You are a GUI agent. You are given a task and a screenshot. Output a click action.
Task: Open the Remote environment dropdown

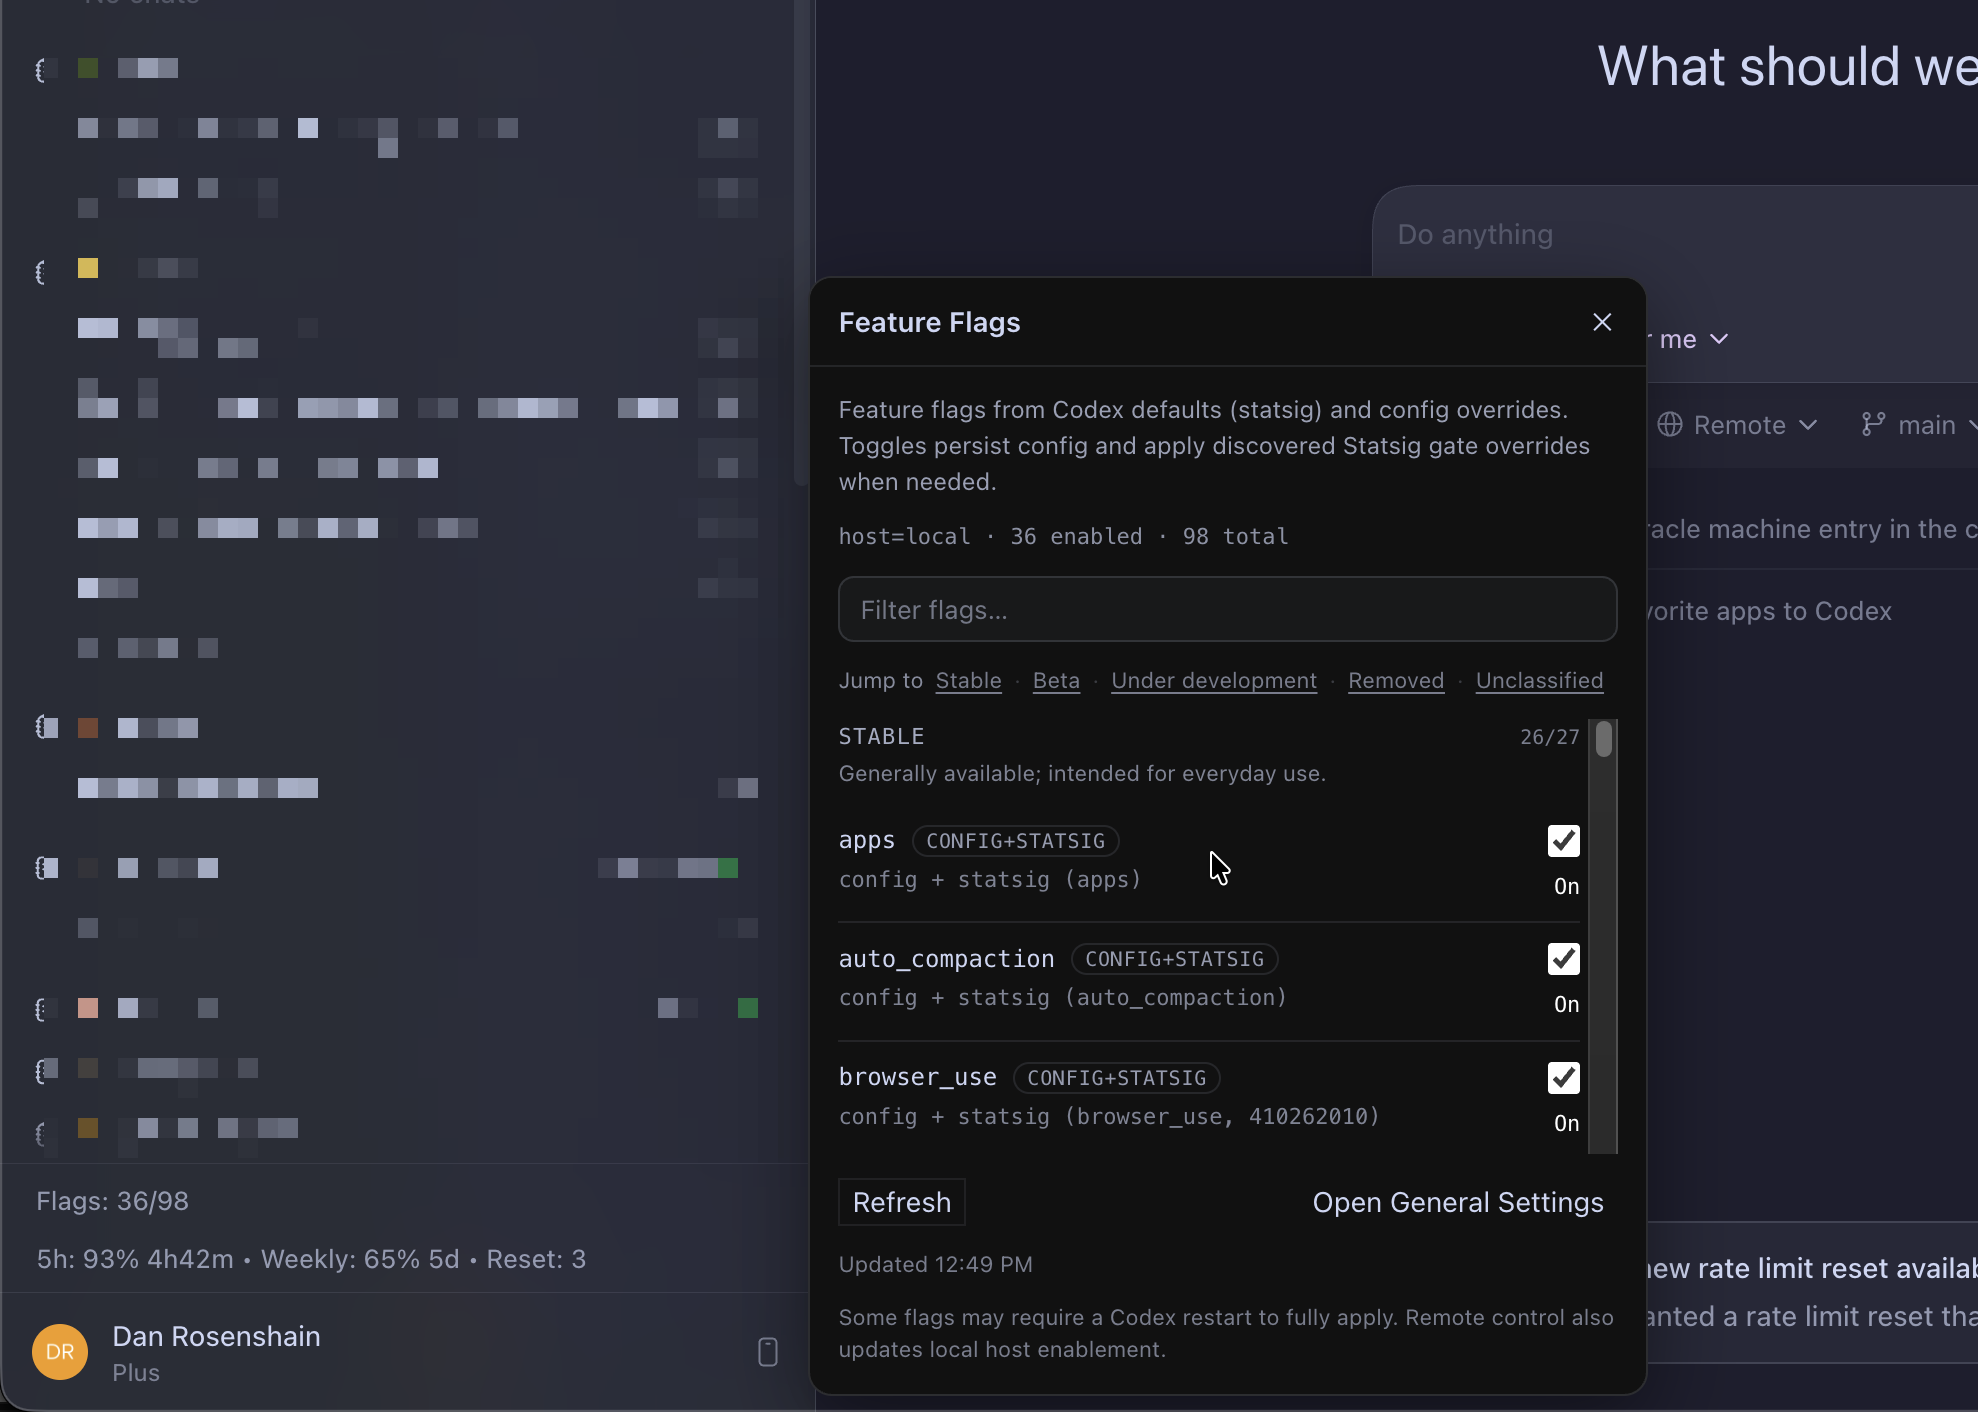tap(1738, 425)
